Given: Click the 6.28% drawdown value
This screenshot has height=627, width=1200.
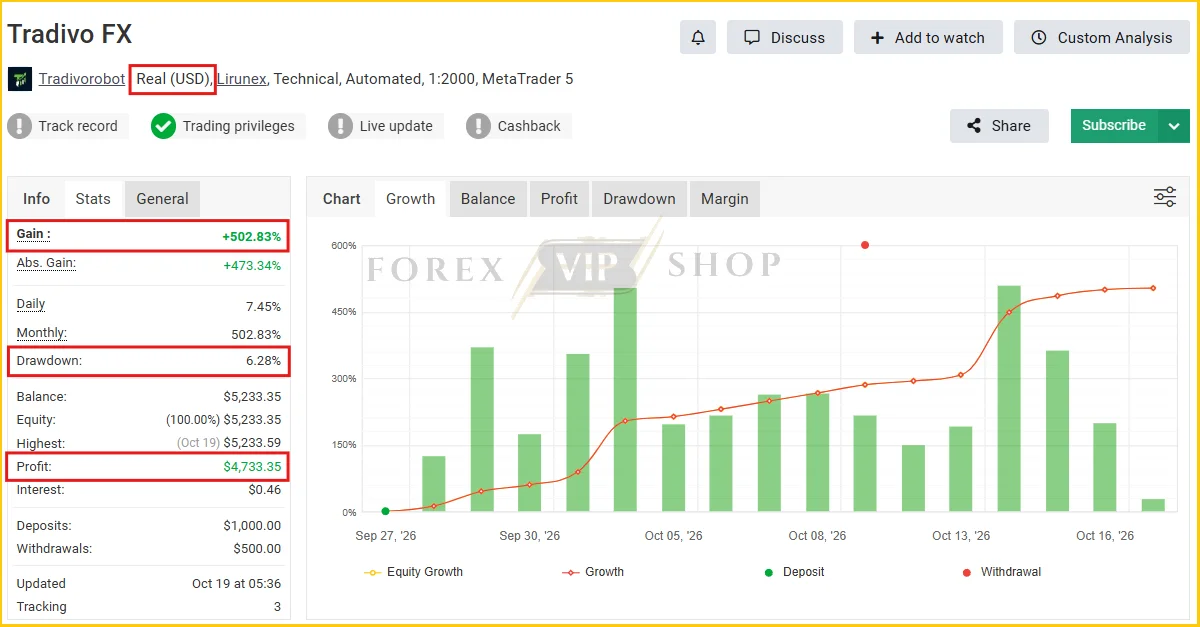Looking at the screenshot, I should coord(263,360).
